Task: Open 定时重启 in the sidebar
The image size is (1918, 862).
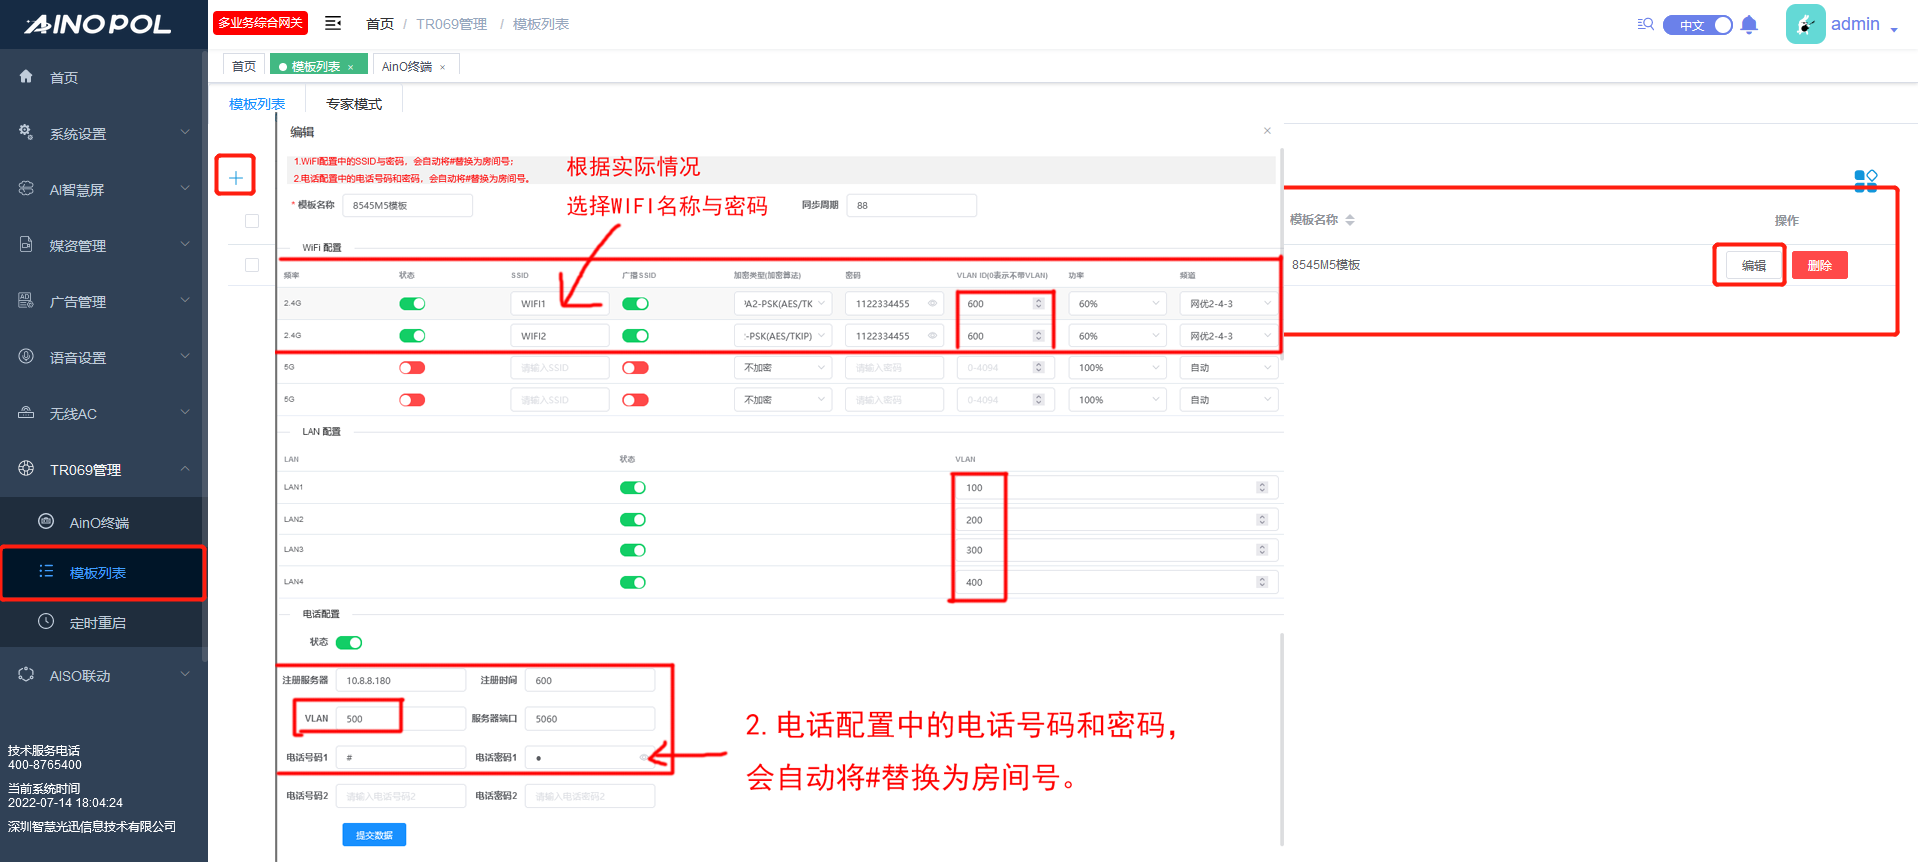Action: coord(97,623)
